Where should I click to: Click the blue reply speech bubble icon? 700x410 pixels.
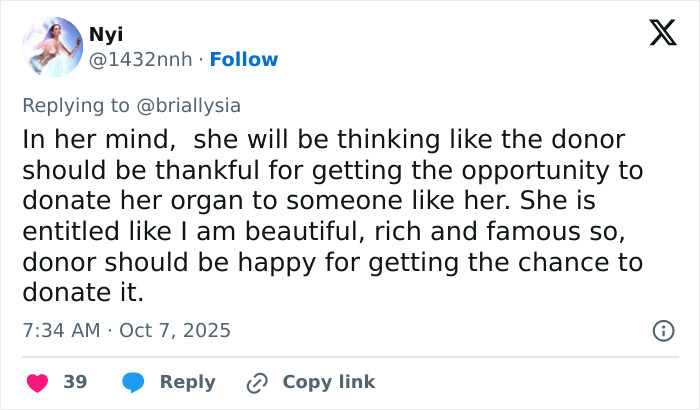[133, 382]
